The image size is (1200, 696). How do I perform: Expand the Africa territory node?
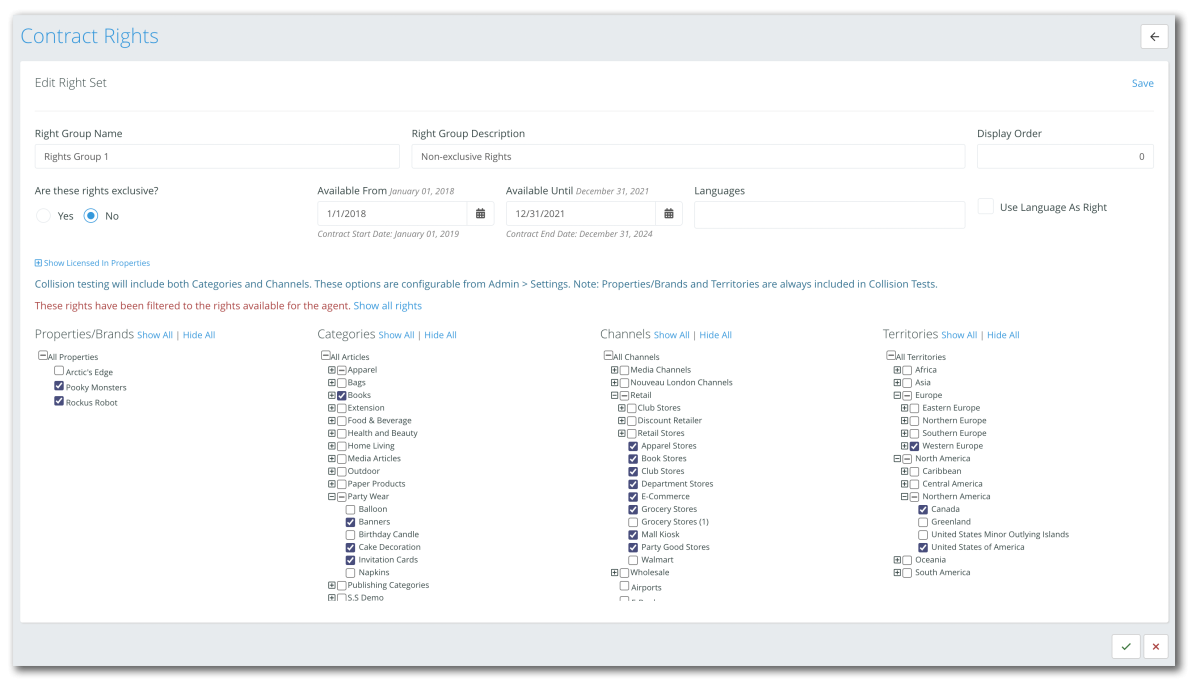pos(898,369)
